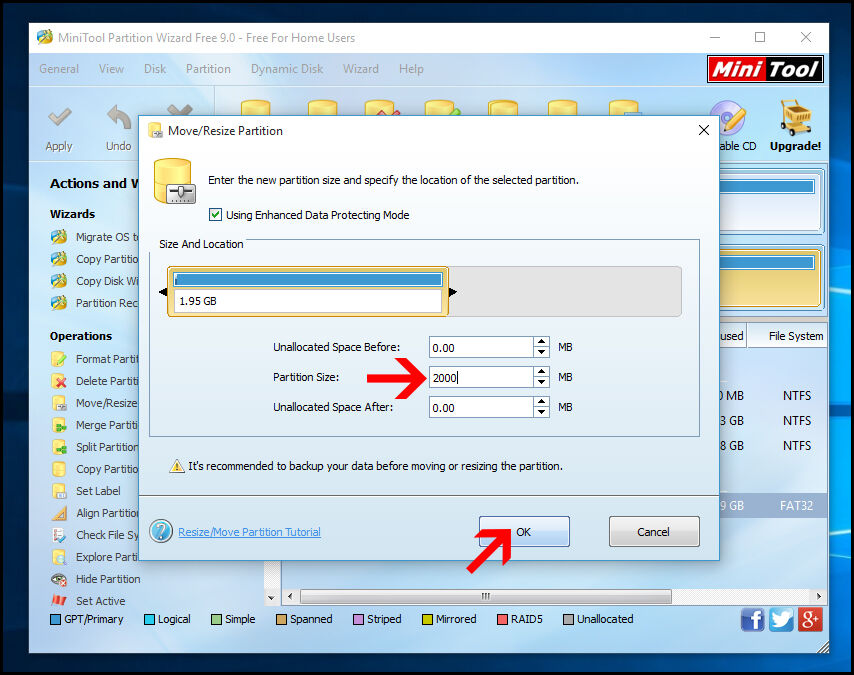
Task: Open the Disk menu
Action: tap(155, 69)
